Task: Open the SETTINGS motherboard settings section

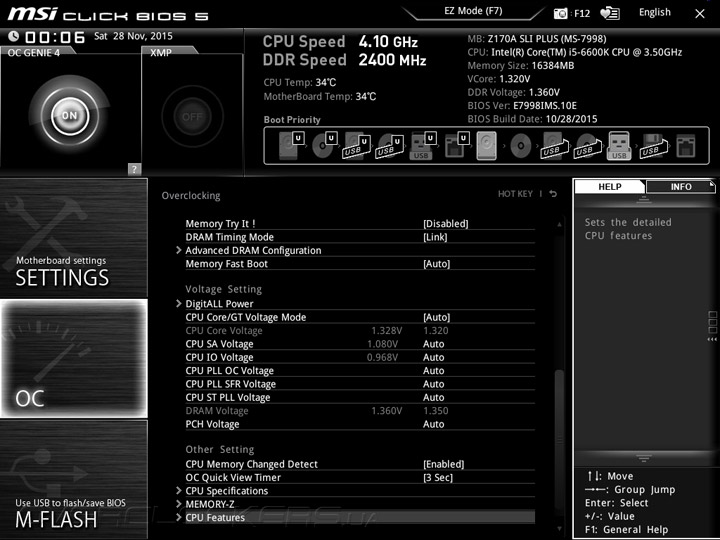Action: pyautogui.click(x=74, y=238)
